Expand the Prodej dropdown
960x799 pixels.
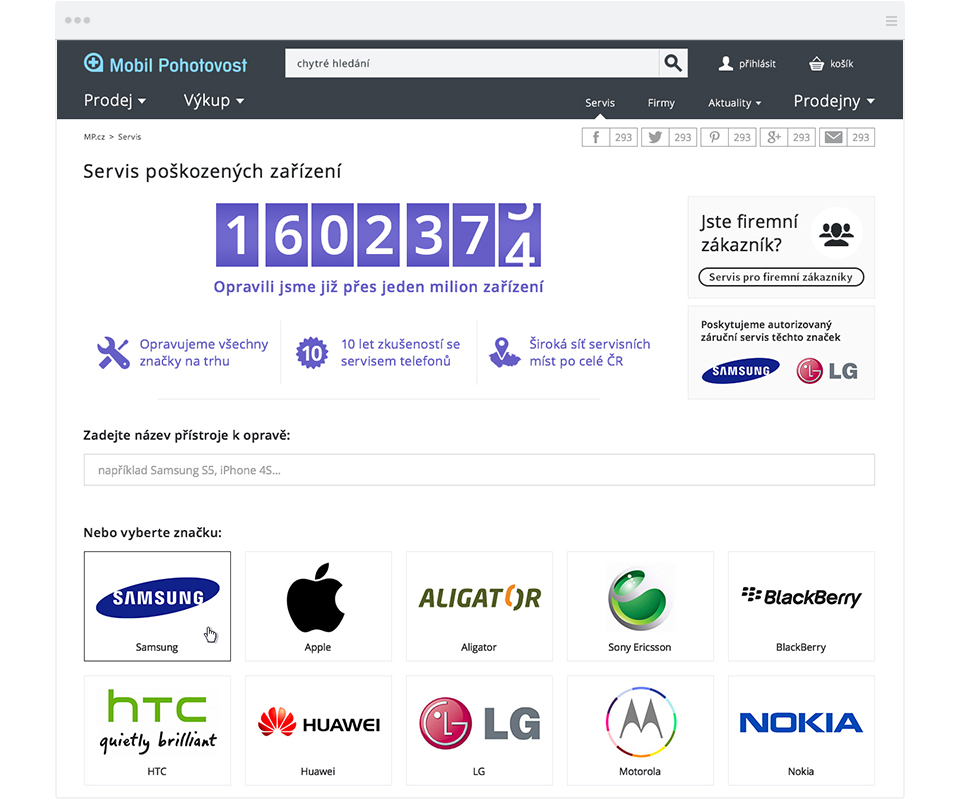click(114, 100)
